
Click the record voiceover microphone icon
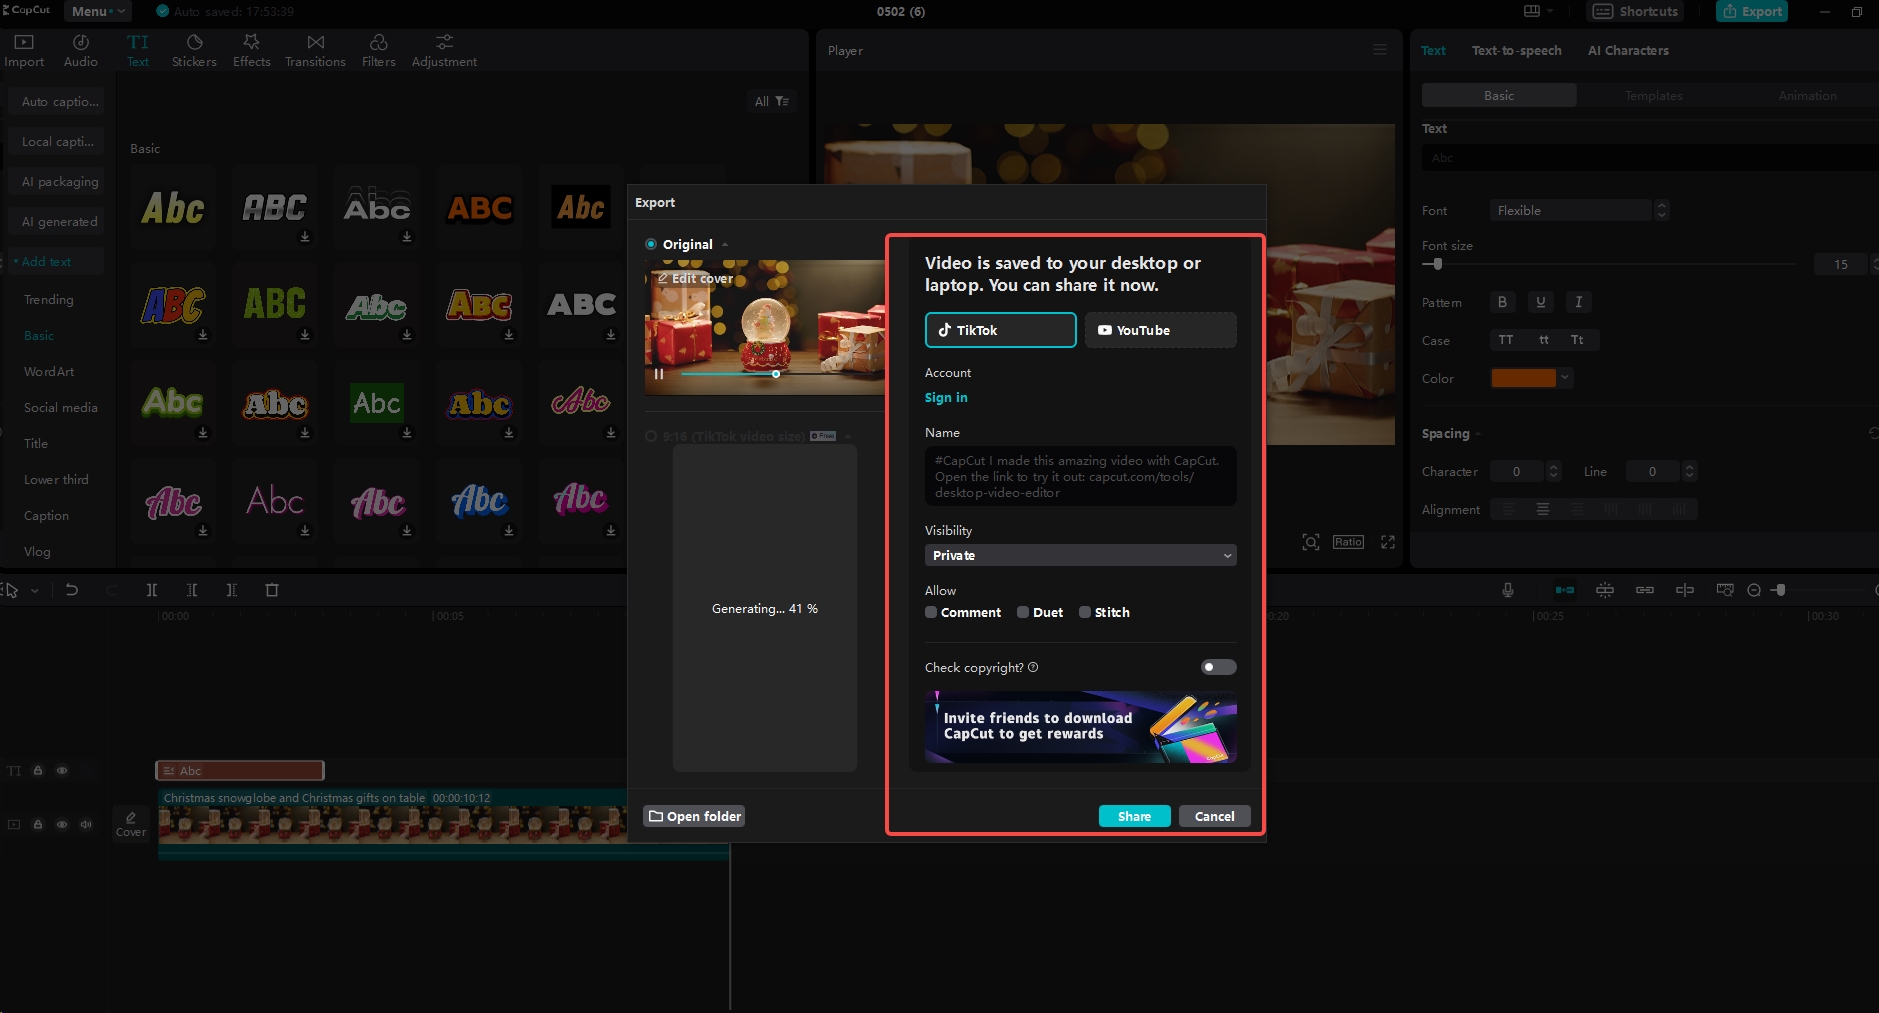[x=1508, y=590]
